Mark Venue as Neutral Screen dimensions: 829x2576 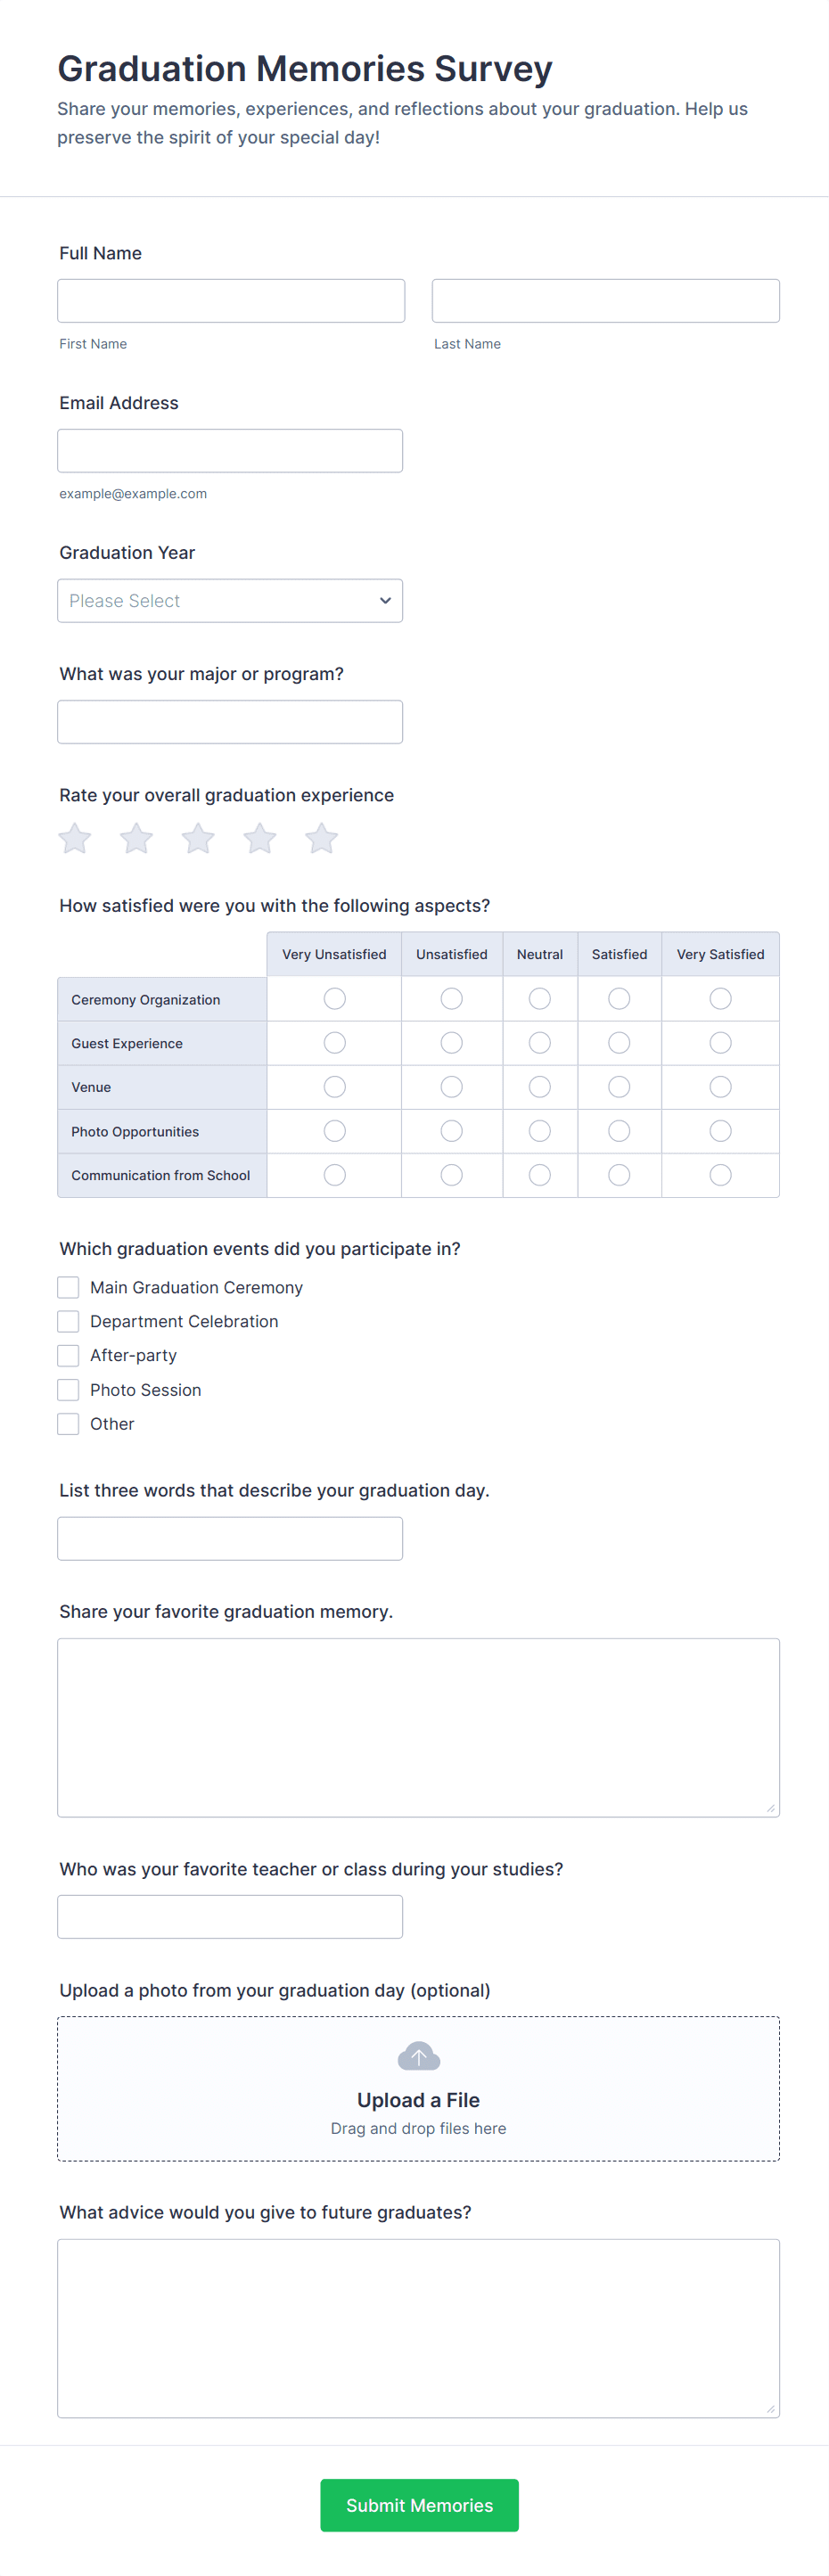tap(540, 1087)
